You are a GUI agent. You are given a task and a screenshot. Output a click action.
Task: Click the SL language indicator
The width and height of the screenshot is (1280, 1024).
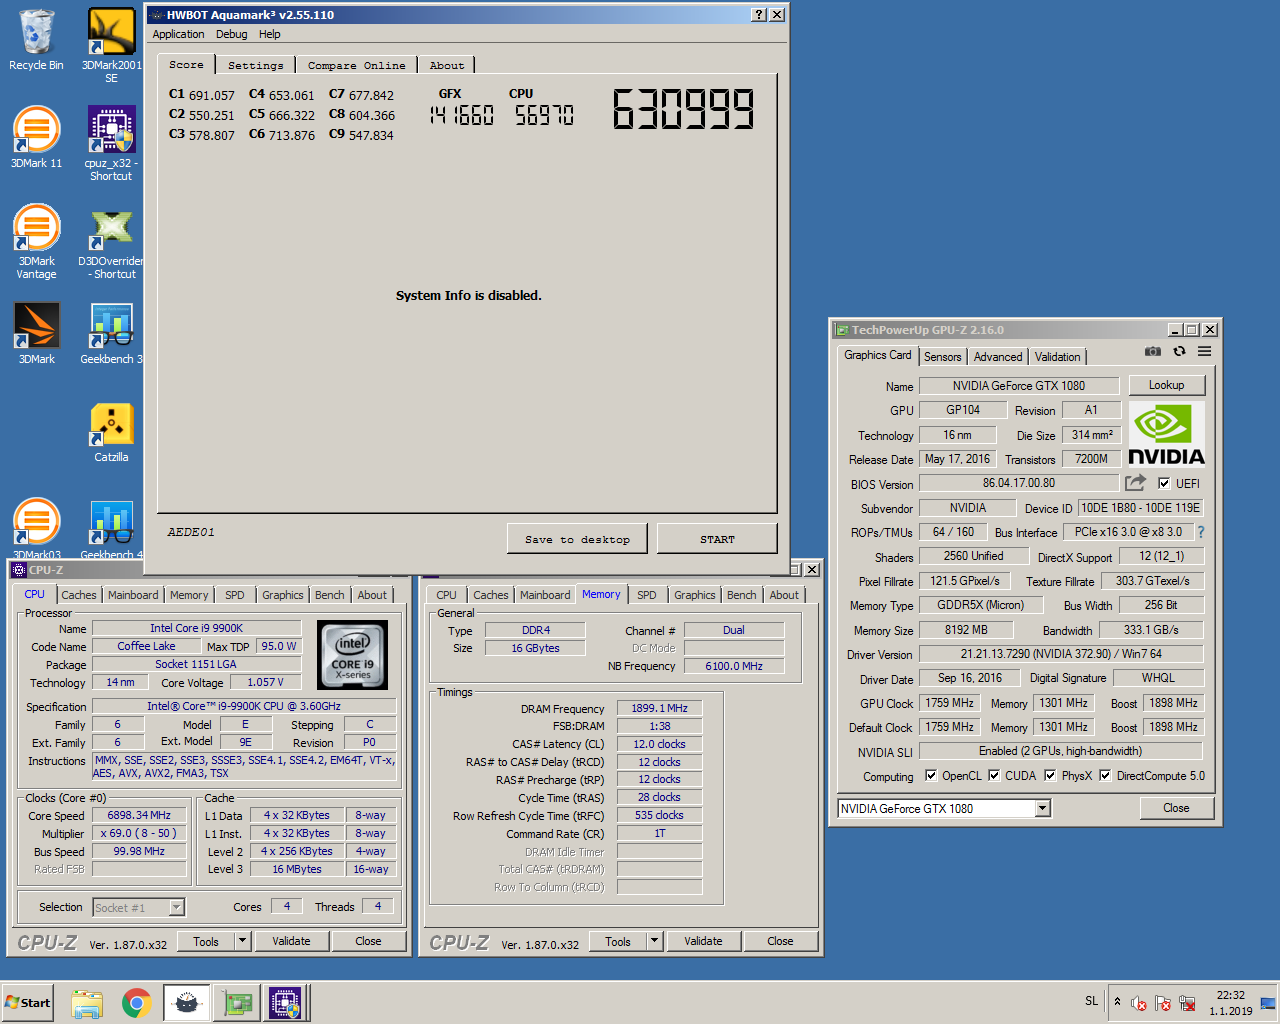tap(1091, 1001)
